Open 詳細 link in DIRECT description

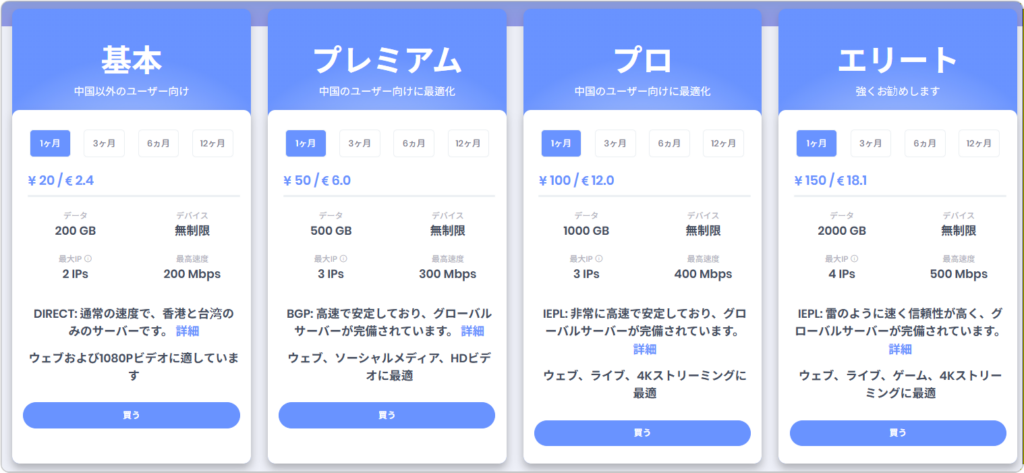187,330
